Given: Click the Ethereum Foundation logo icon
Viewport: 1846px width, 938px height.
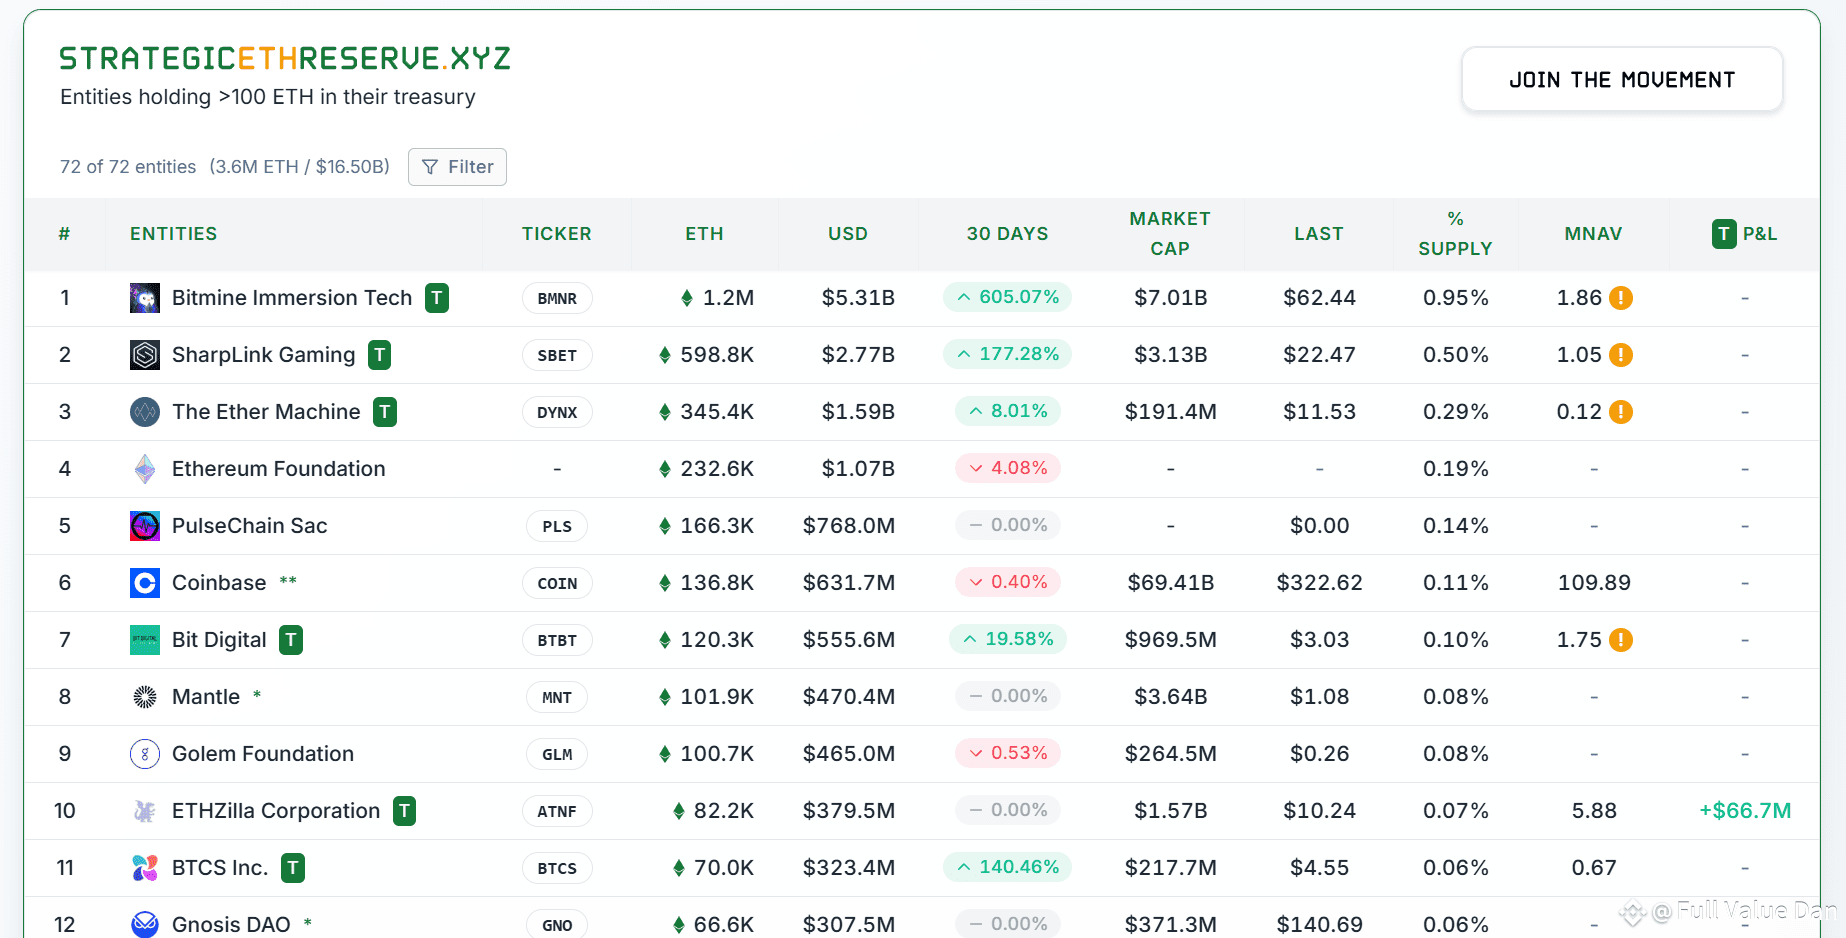Looking at the screenshot, I should coord(145,469).
